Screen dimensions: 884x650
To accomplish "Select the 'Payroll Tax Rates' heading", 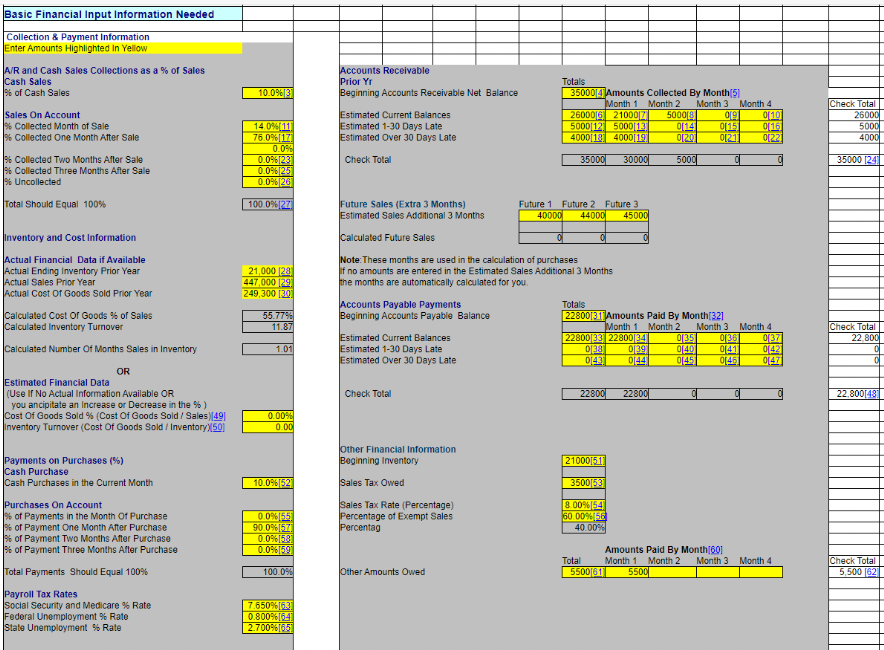I will [x=41, y=594].
